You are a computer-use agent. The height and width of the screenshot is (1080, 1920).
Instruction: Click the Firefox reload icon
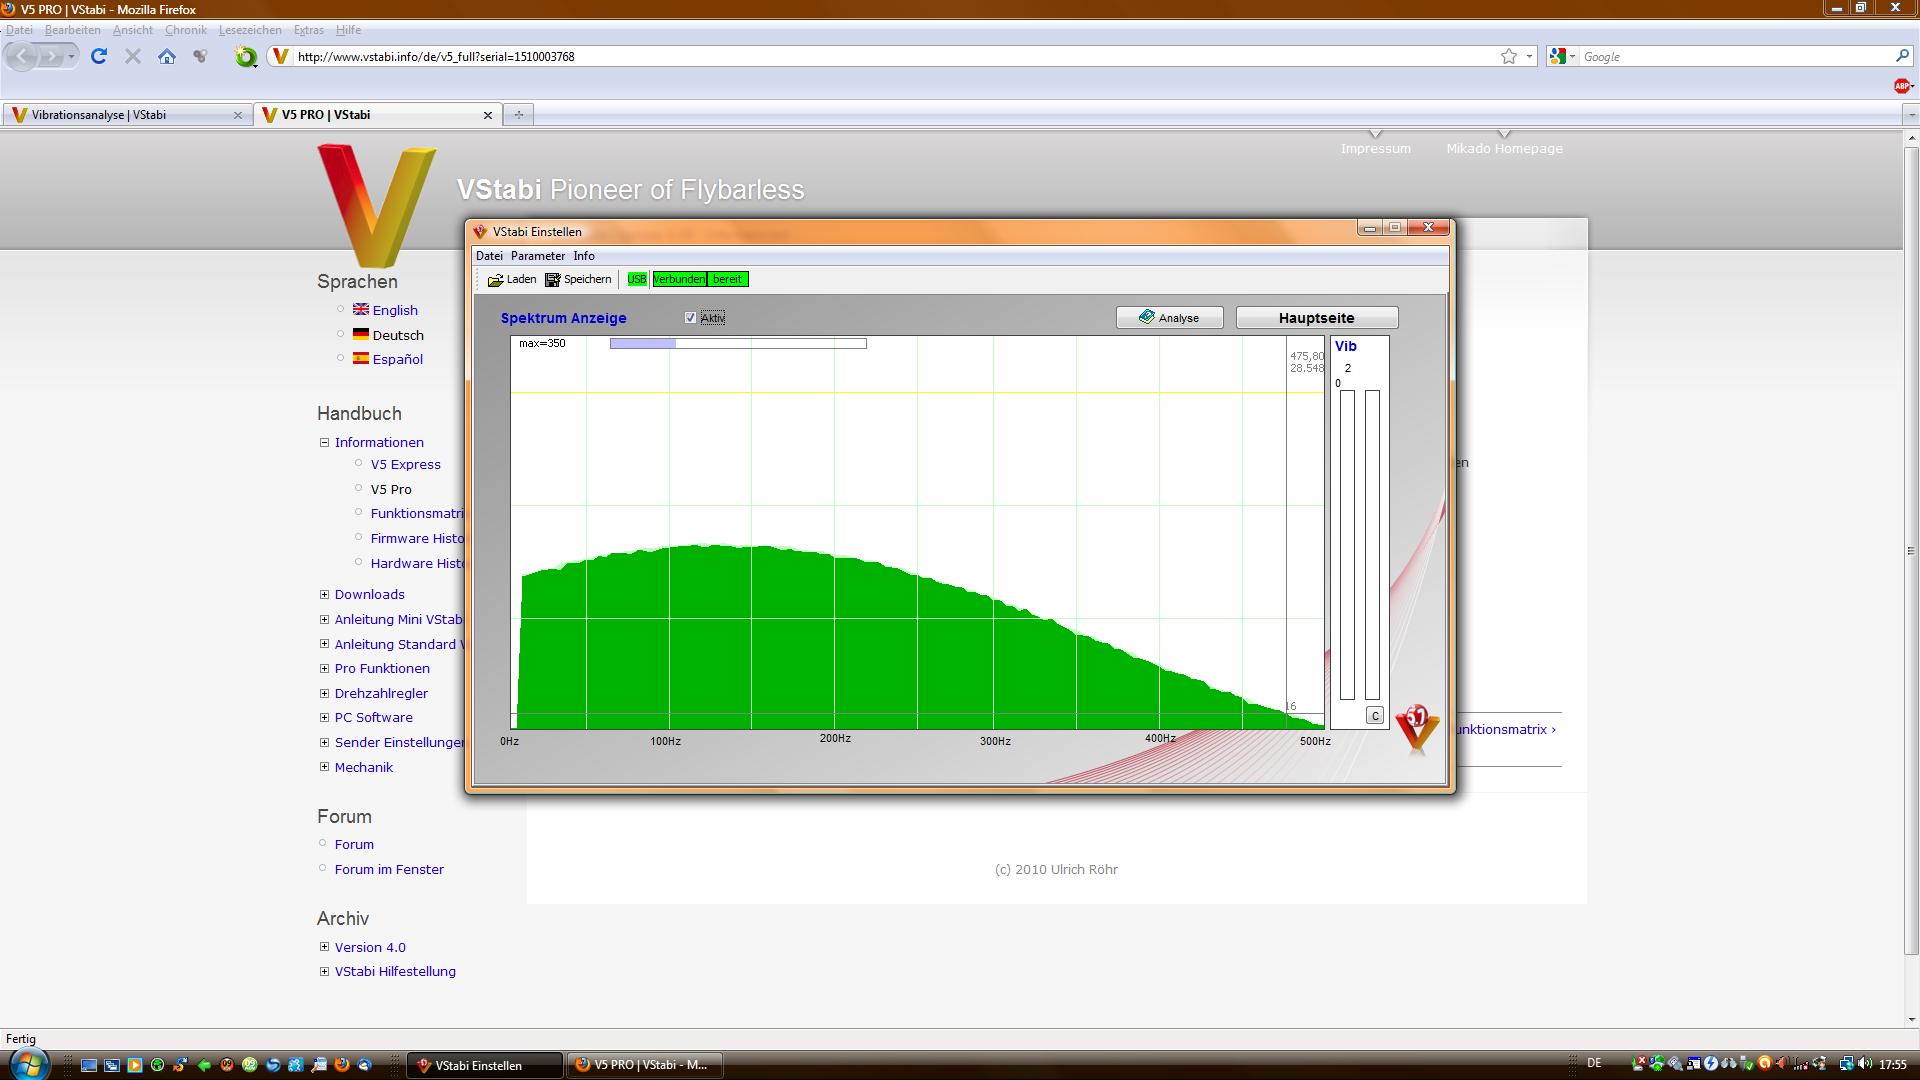(x=98, y=56)
